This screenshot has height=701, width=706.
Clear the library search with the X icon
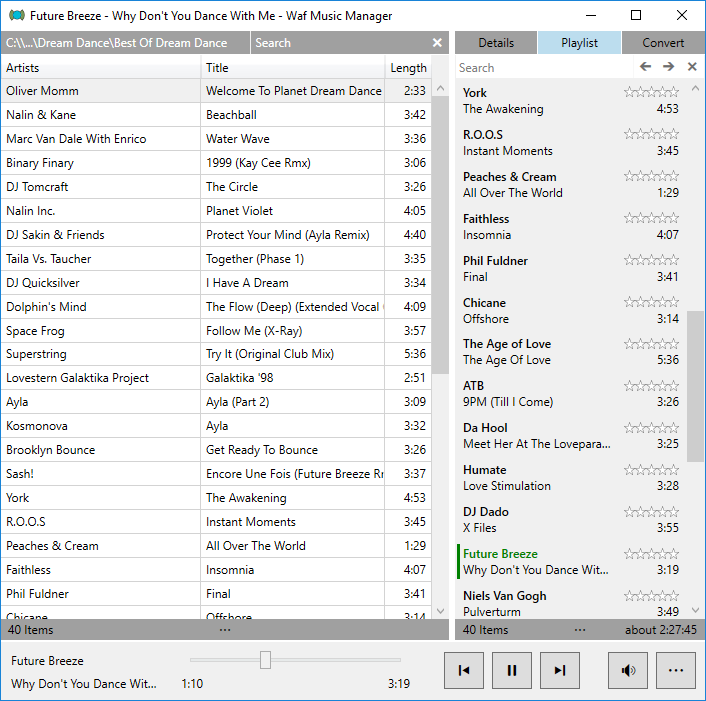pos(437,43)
